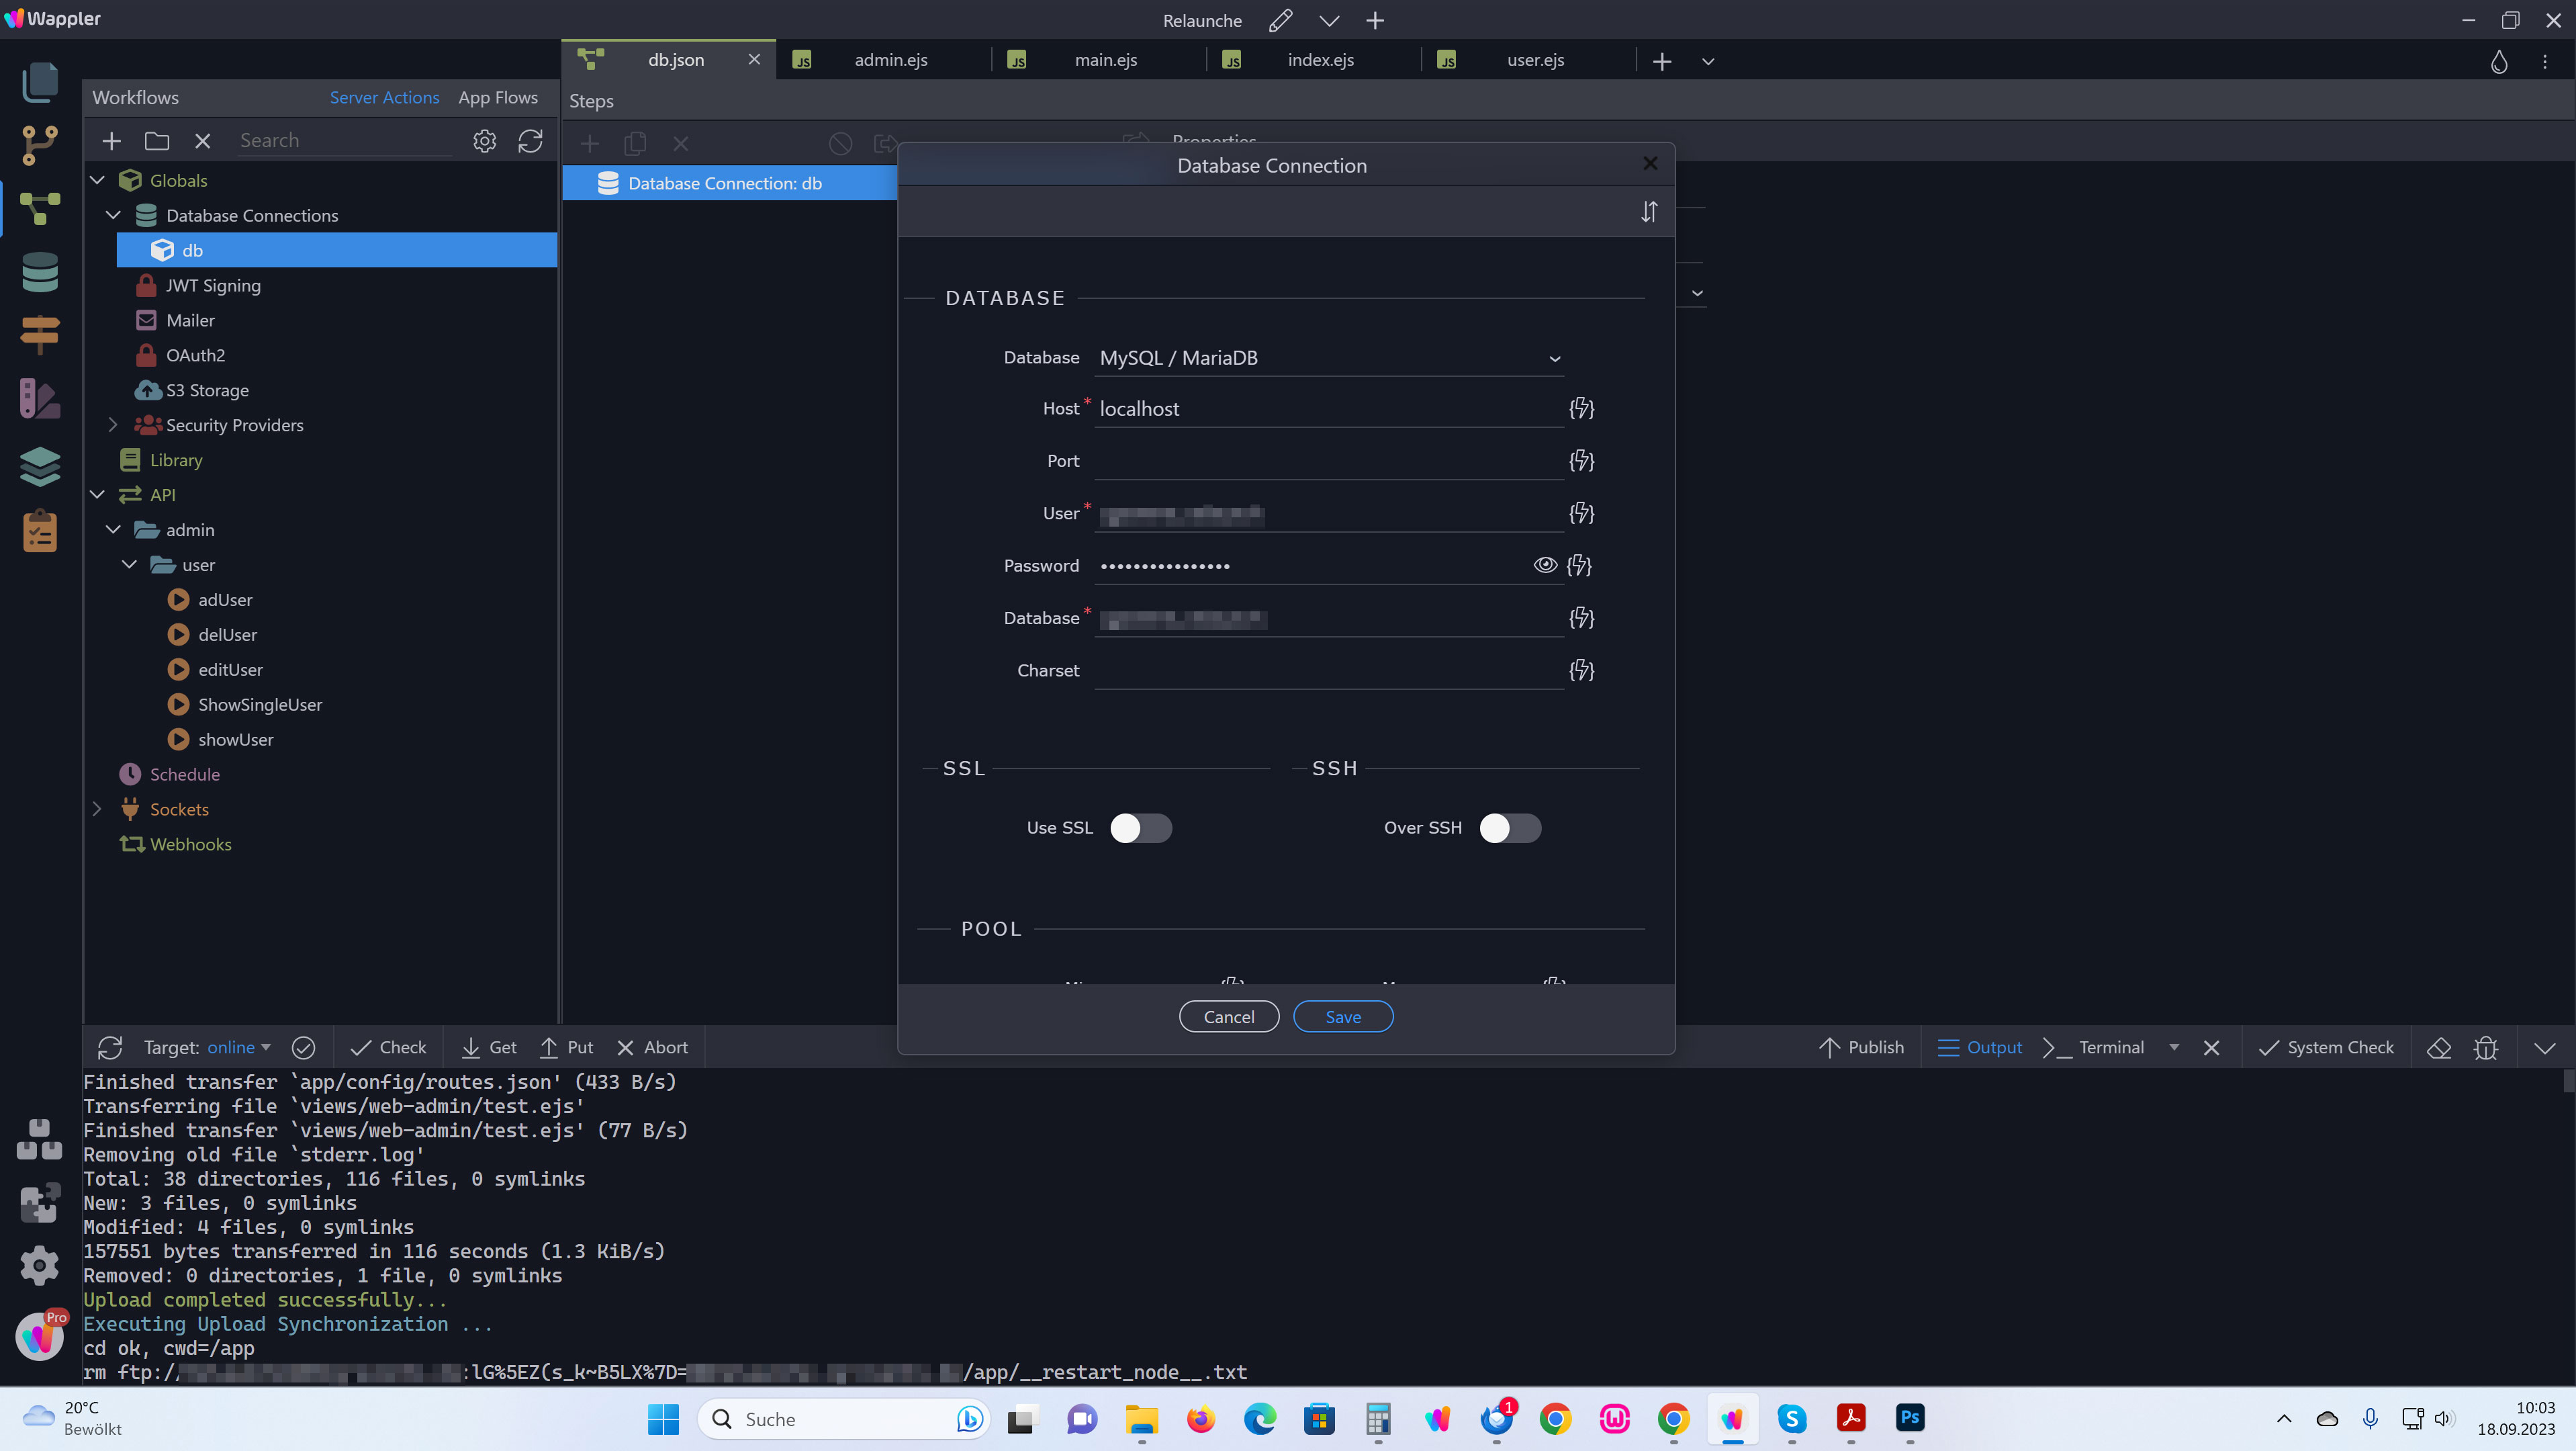
Task: Click the Port input field
Action: pyautogui.click(x=1328, y=461)
